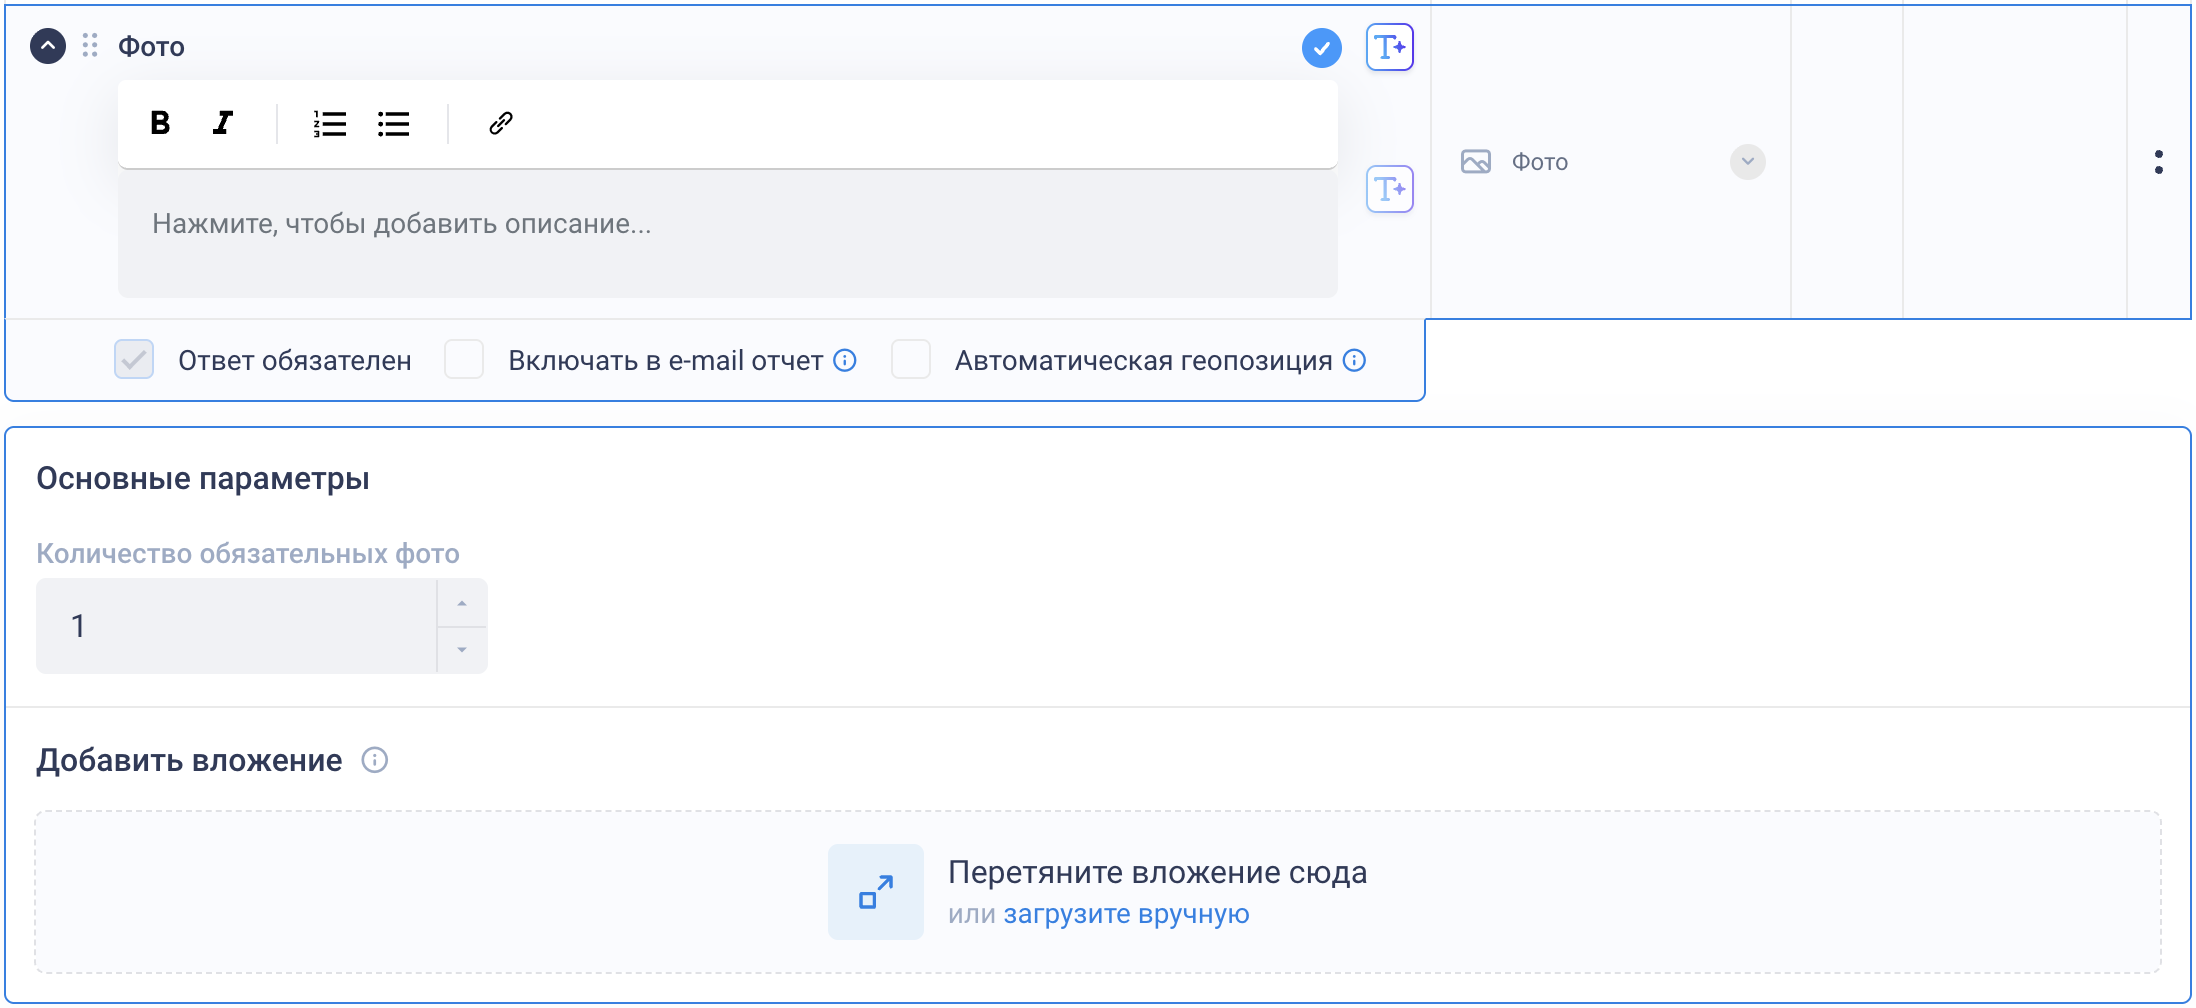The height and width of the screenshot is (1008, 2196).
Task: Toggle bold formatting in description toolbar
Action: pyautogui.click(x=160, y=123)
